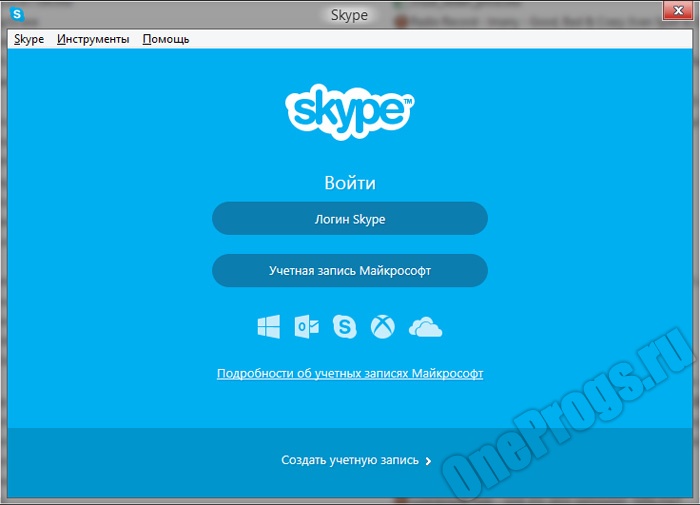
Task: Open Подробности об учетных записях Майкрософт link
Action: pyautogui.click(x=350, y=373)
